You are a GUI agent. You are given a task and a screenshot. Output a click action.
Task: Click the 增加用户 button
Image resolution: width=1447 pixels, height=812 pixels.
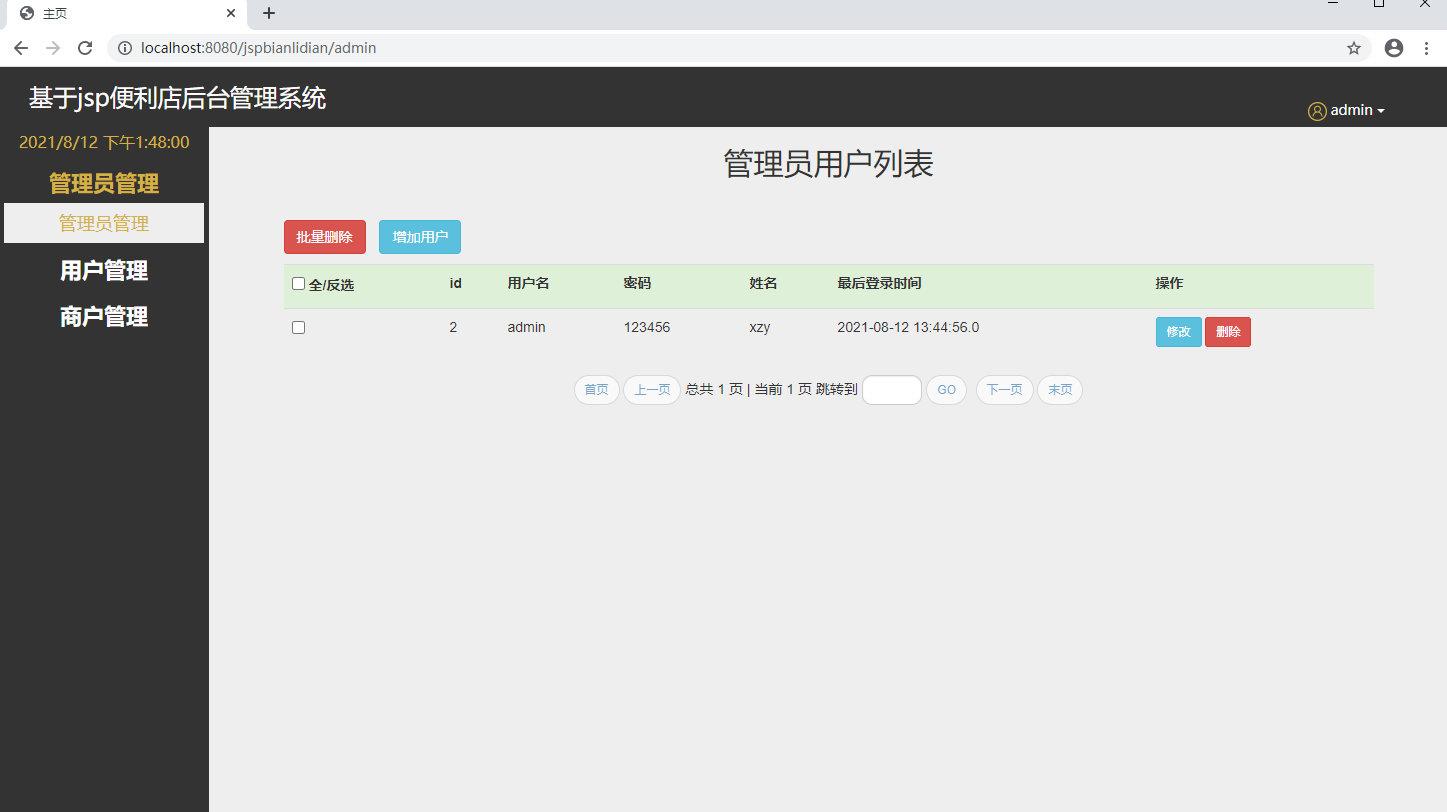tap(419, 237)
